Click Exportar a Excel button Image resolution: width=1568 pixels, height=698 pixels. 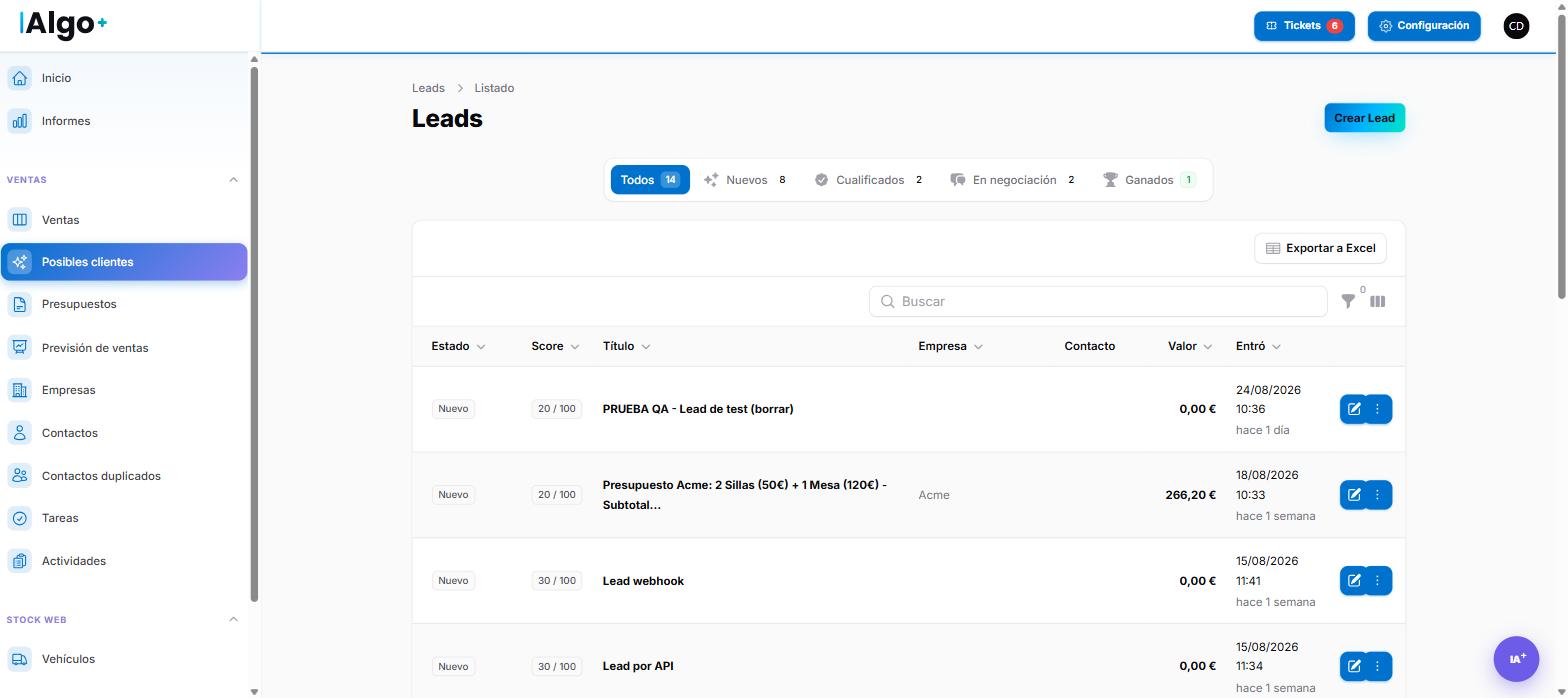point(1320,248)
